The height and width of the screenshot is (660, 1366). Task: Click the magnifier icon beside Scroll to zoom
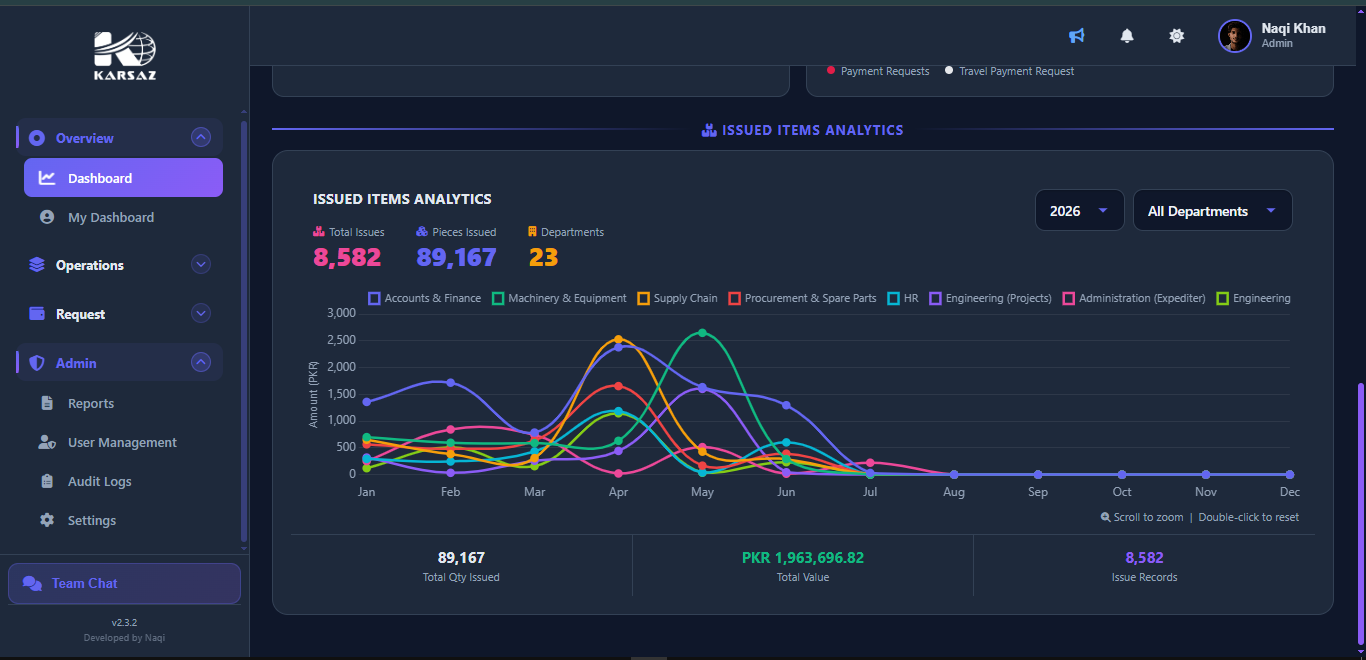point(1105,517)
